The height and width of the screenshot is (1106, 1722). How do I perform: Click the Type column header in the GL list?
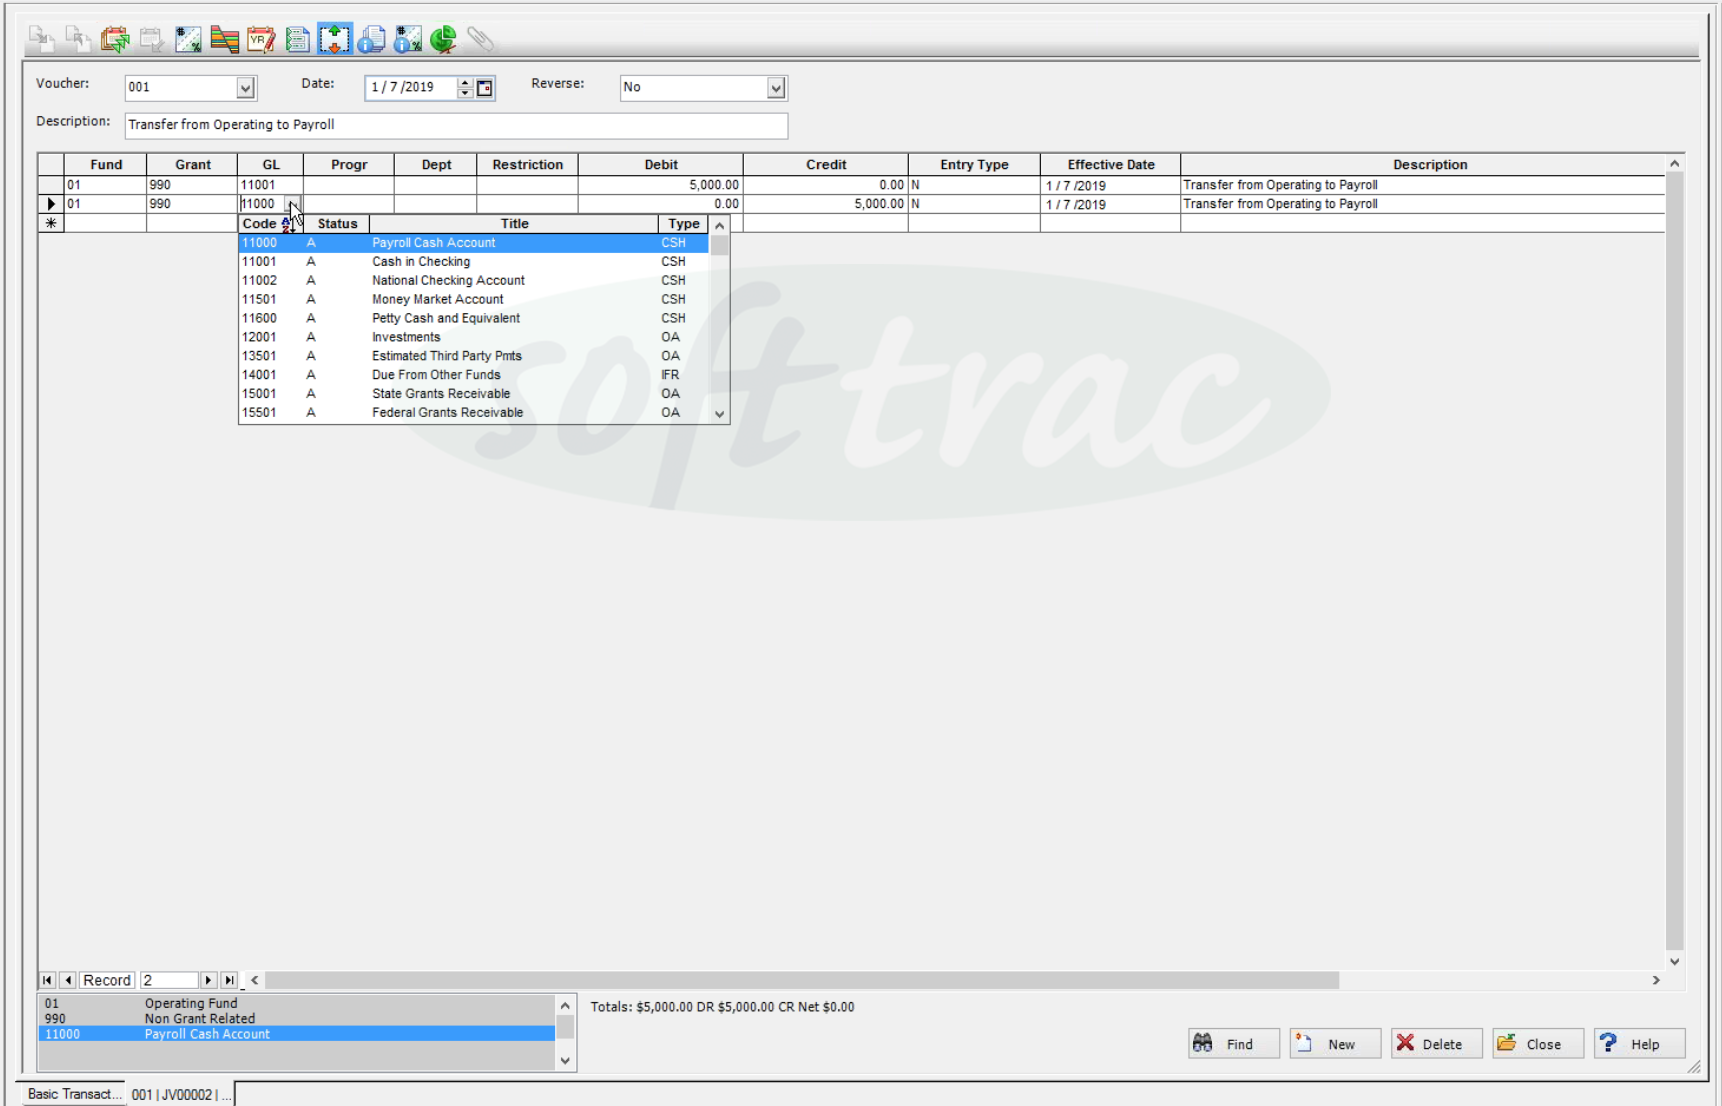coord(684,224)
